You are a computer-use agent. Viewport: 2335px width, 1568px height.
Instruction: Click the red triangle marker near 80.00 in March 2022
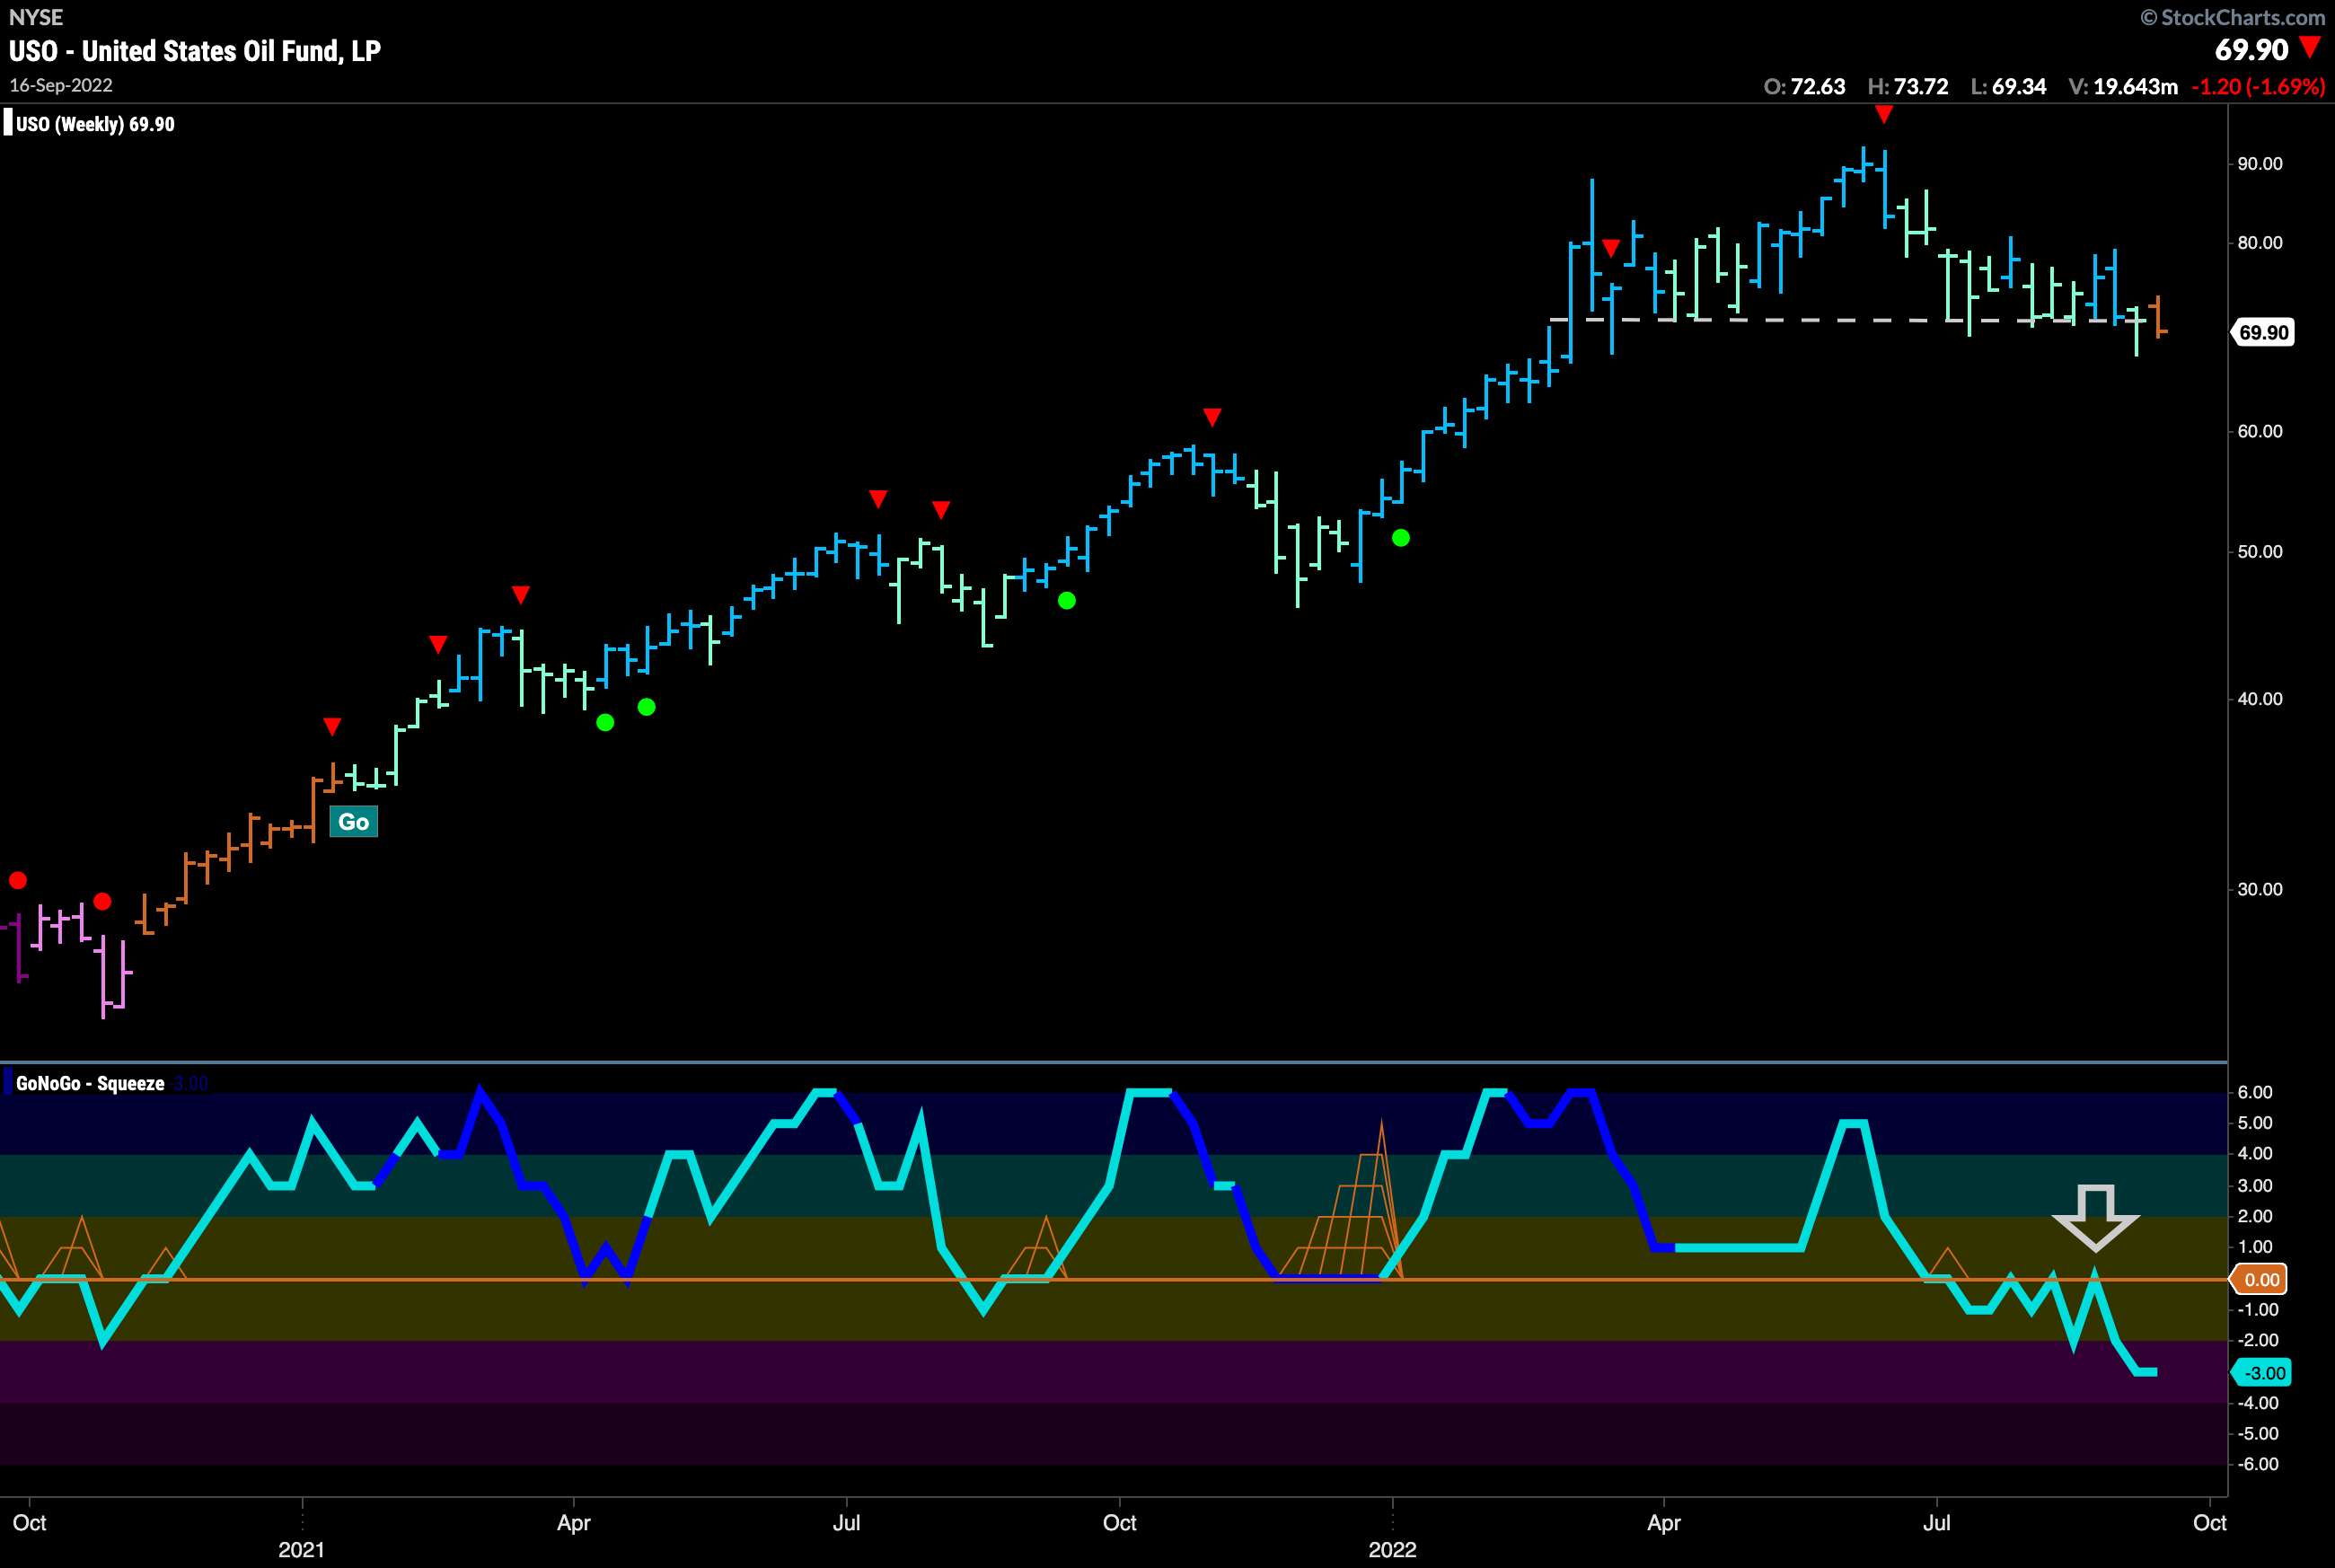[1610, 247]
